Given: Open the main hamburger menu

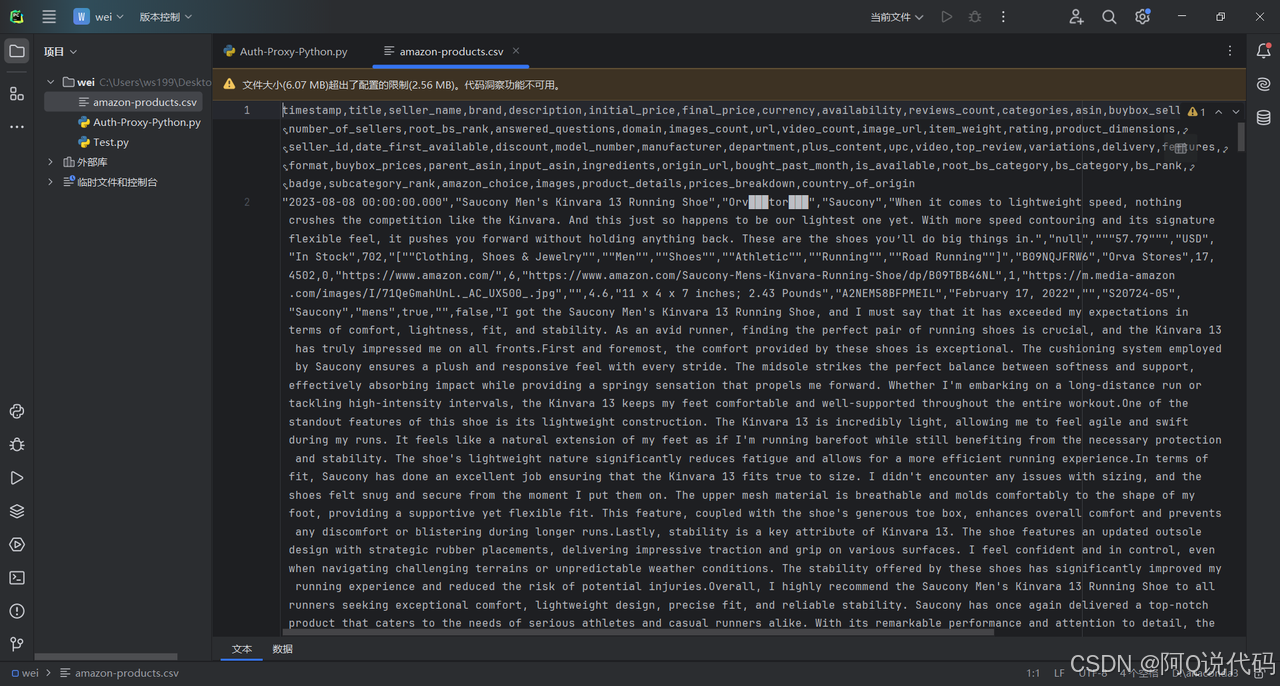Looking at the screenshot, I should pos(49,17).
